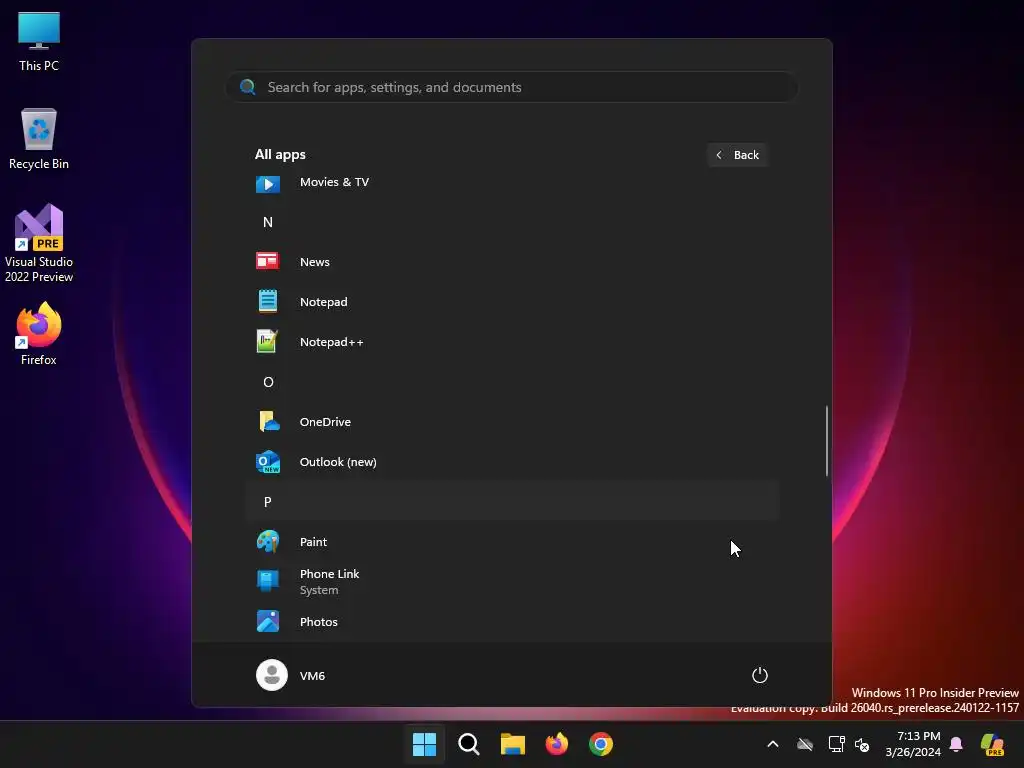Launch Google Chrome from the taskbar

pos(601,744)
